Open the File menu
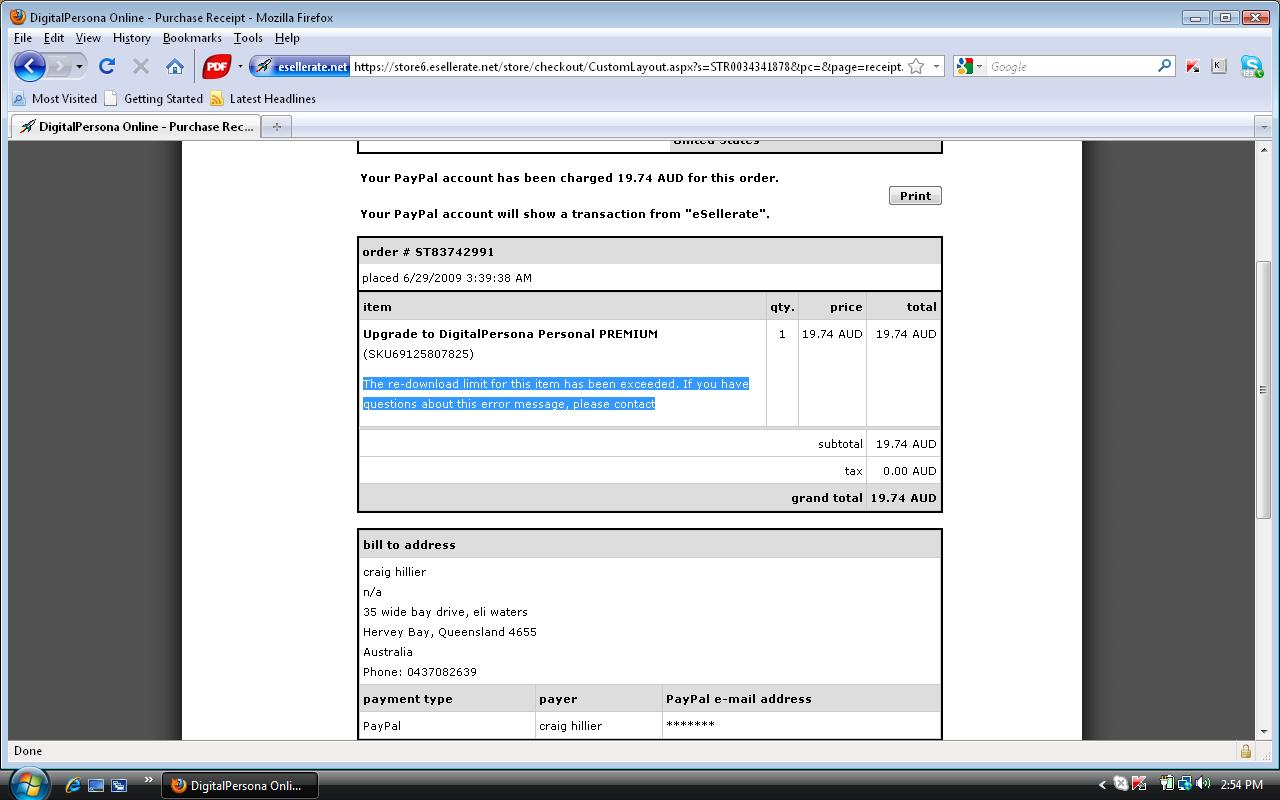 (23, 38)
